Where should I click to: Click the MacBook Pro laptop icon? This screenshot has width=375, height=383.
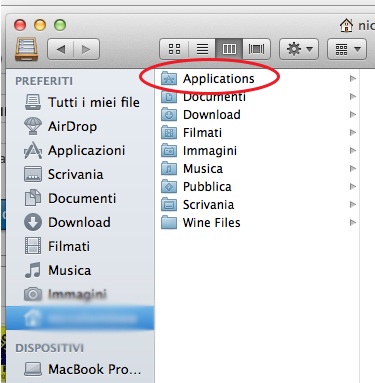point(33,369)
